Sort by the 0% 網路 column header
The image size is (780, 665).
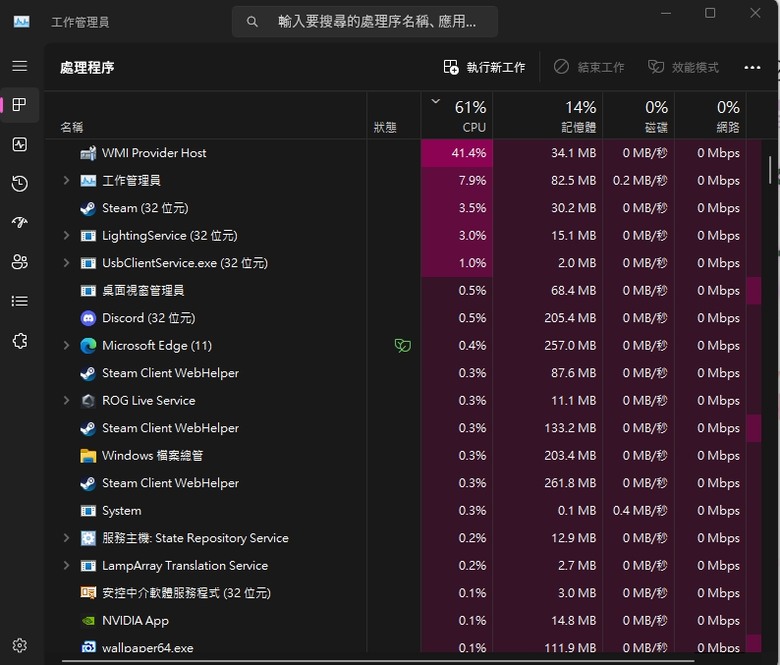[x=710, y=116]
